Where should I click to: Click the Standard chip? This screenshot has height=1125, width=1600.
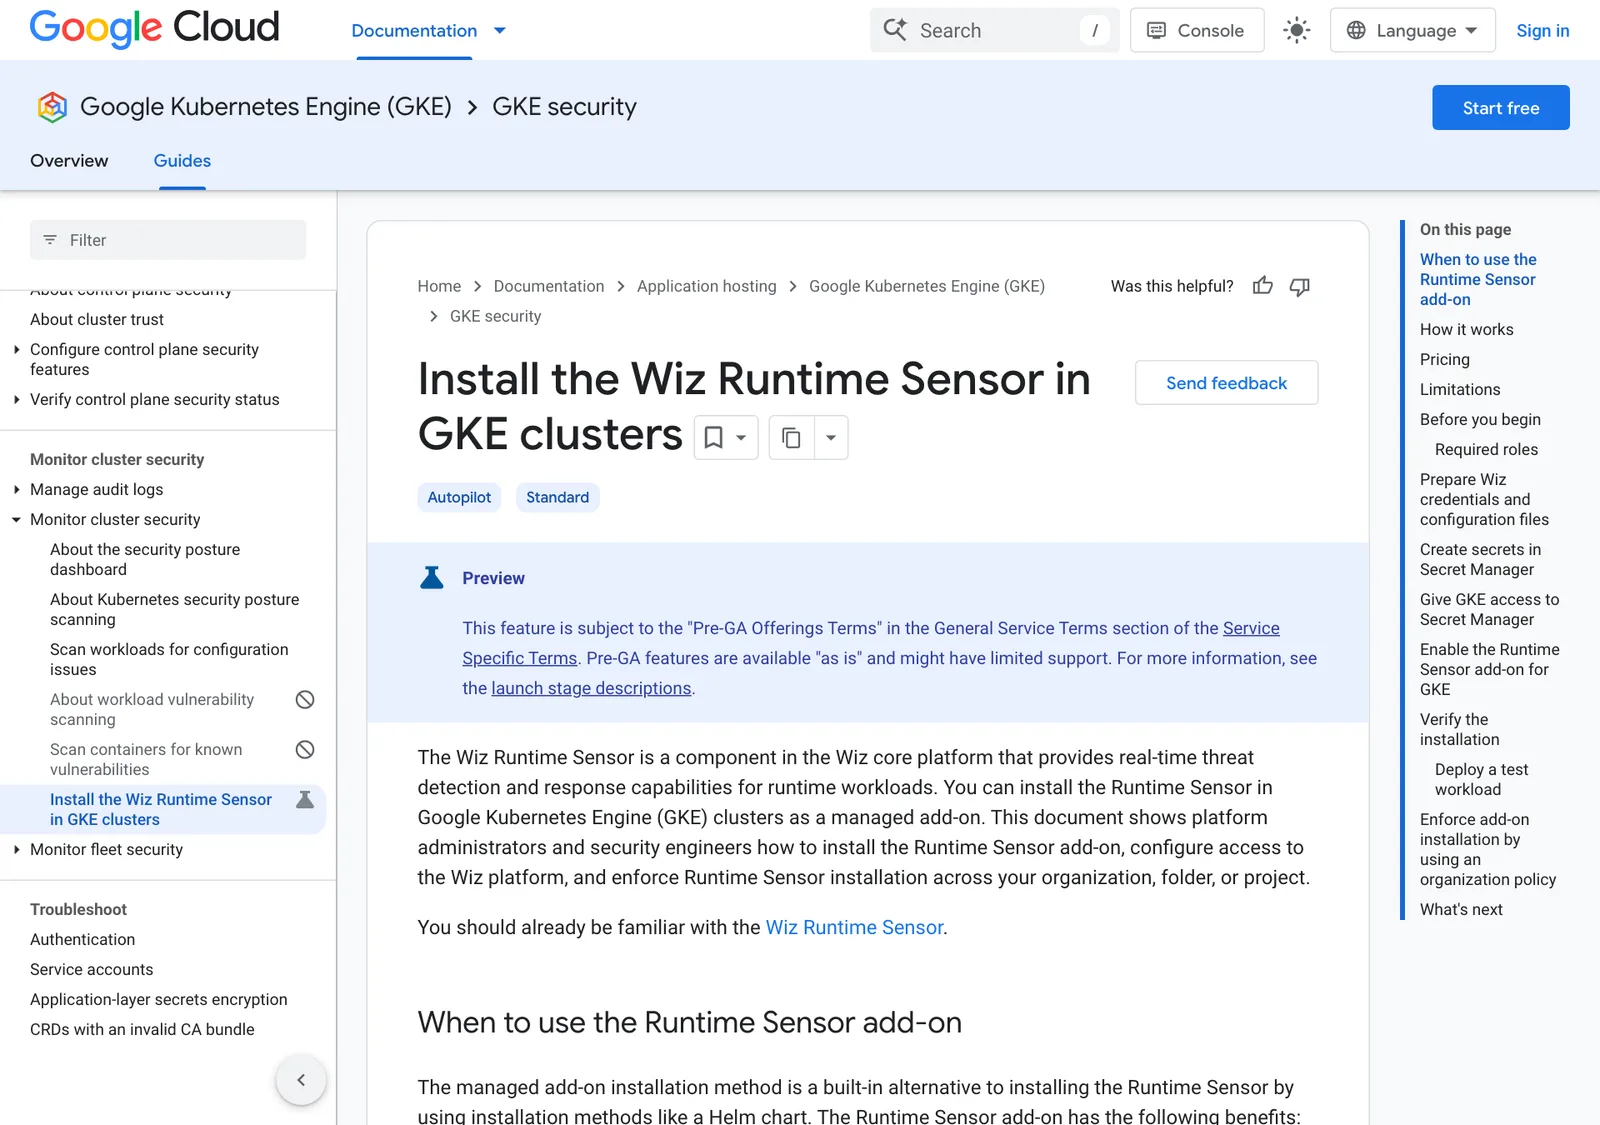(x=557, y=497)
